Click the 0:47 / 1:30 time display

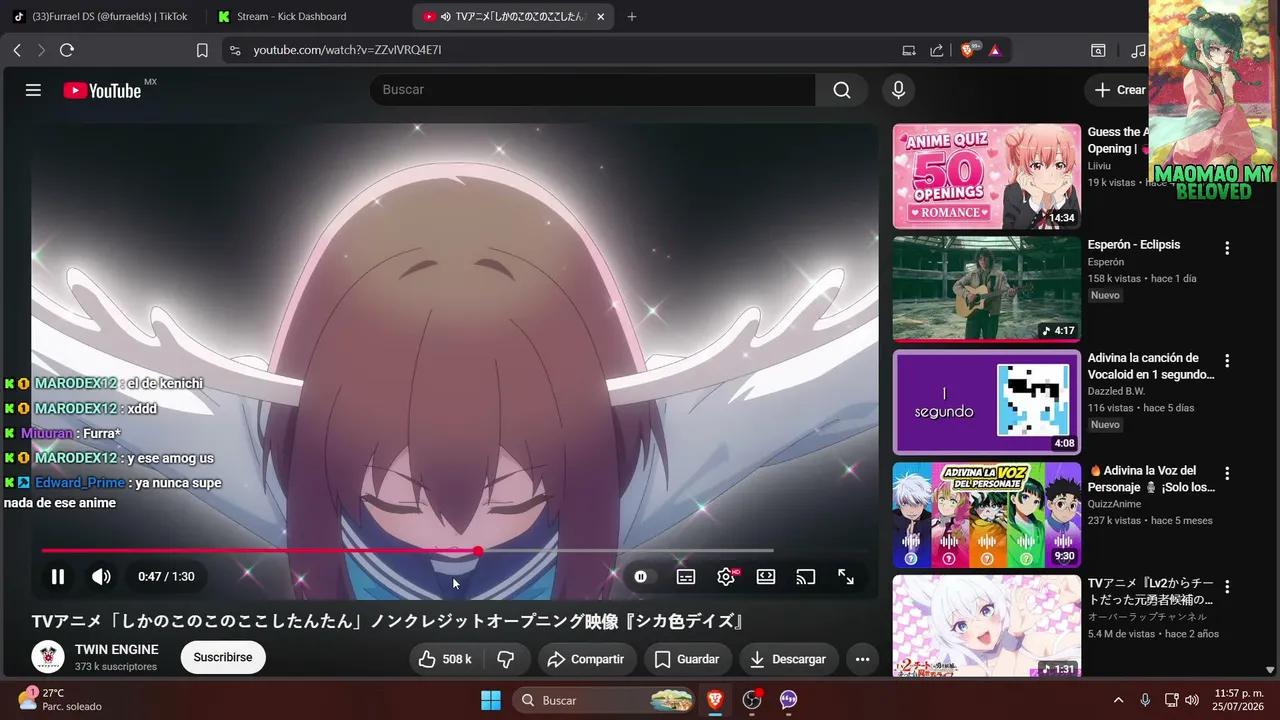[x=166, y=576]
